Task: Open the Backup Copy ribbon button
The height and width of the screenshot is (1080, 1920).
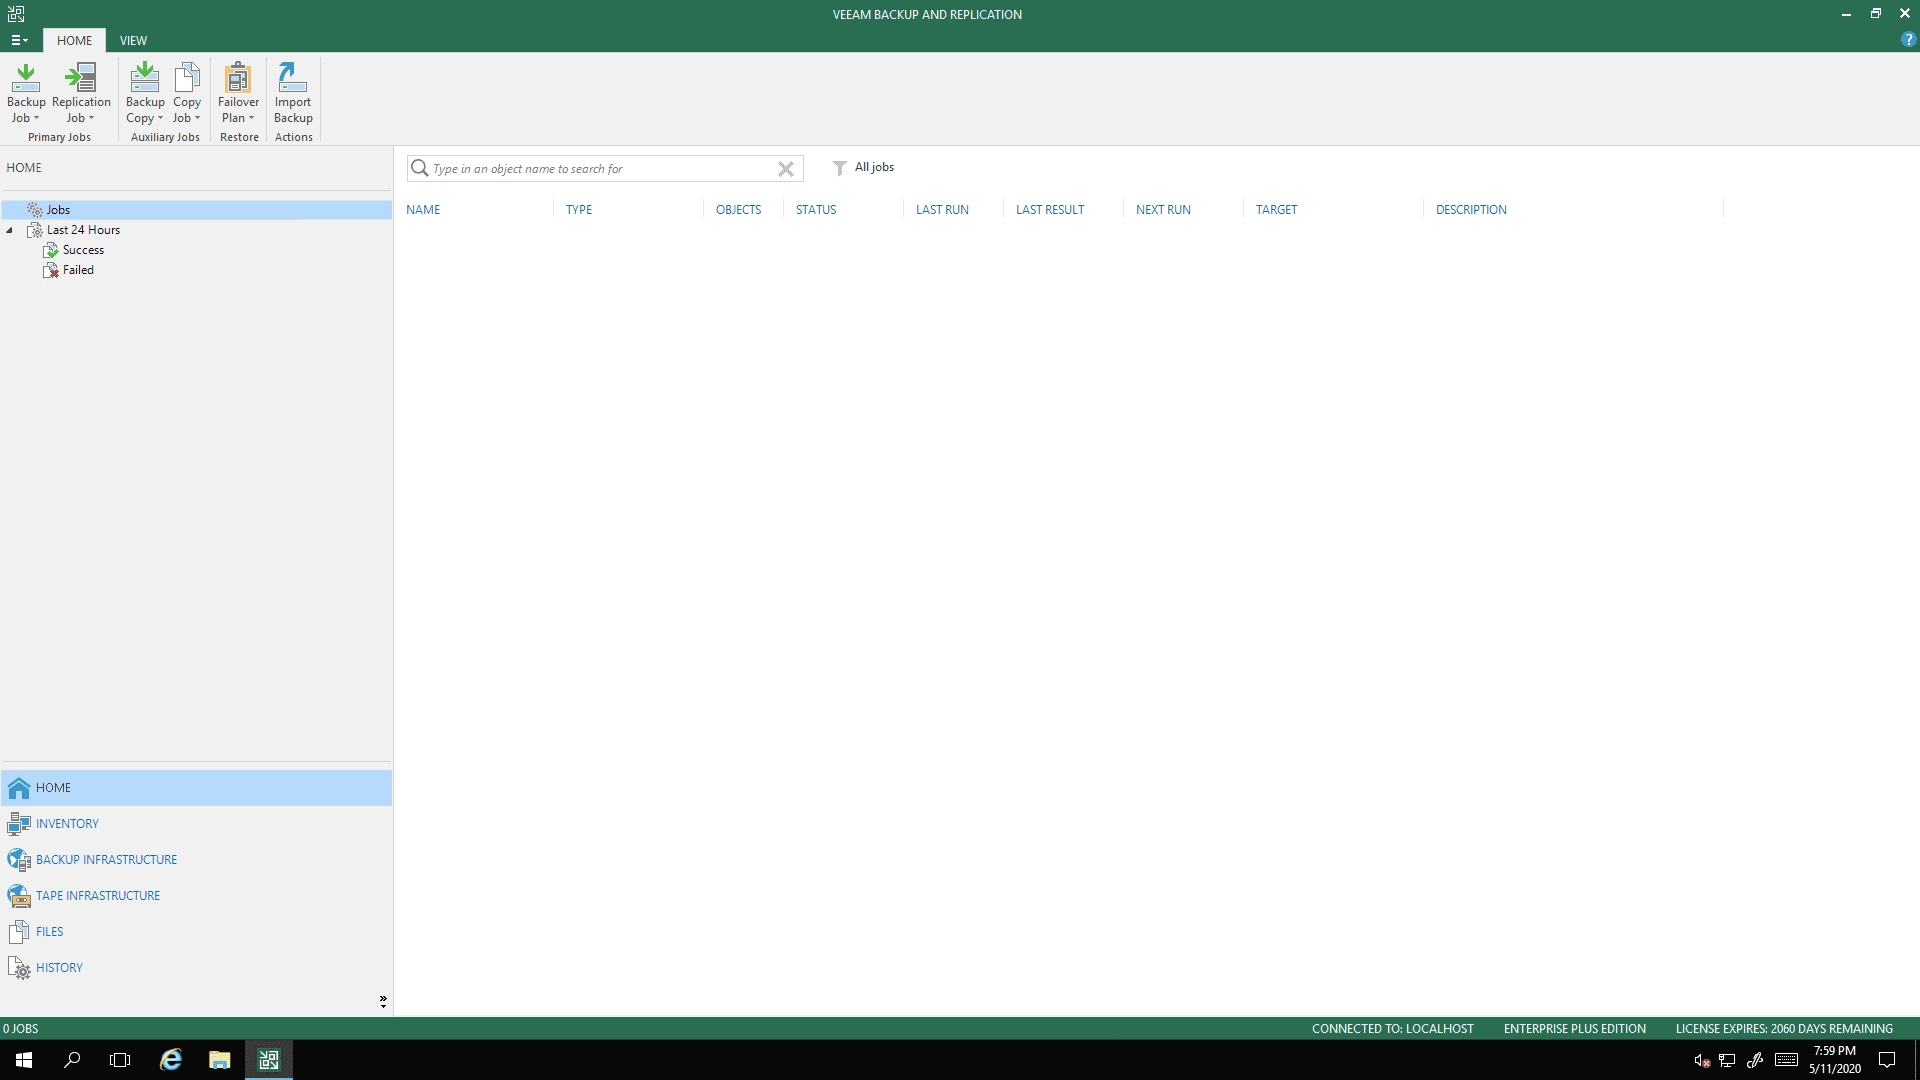Action: pos(145,93)
